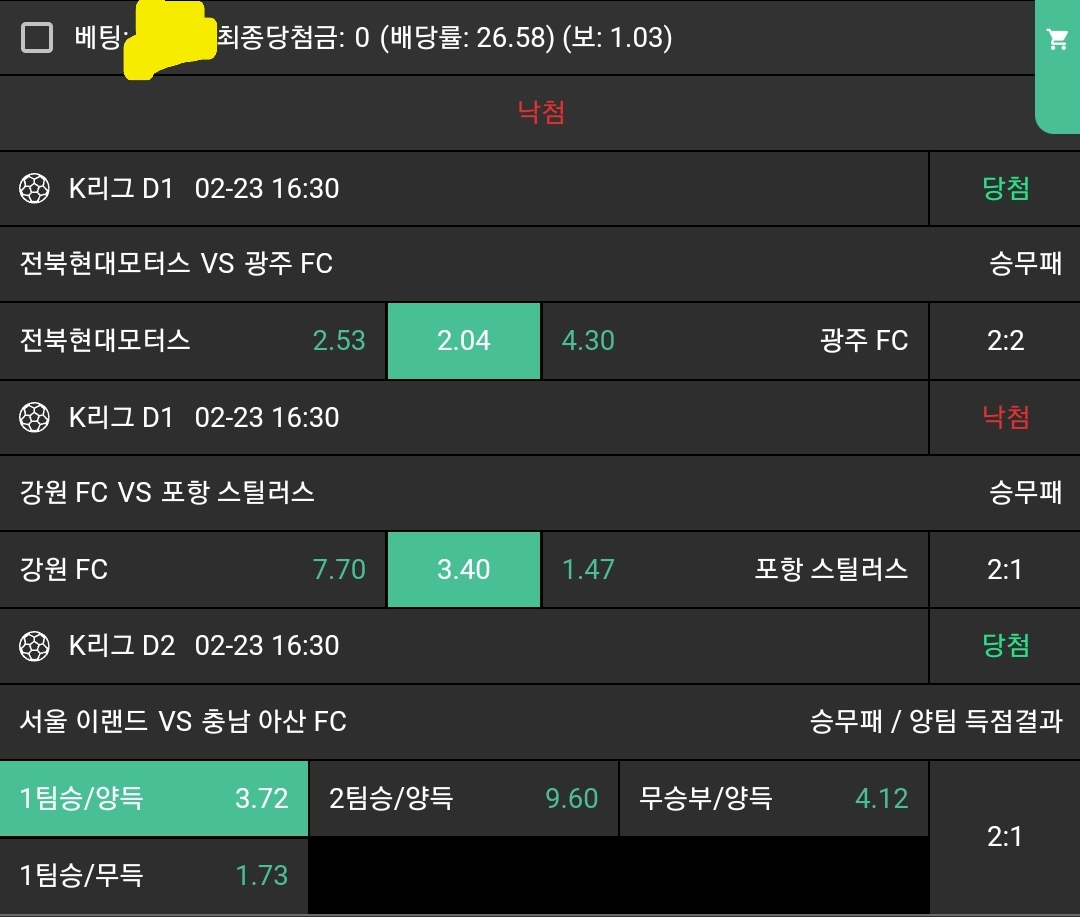Select 무승부/양득 option at 4.12
Screen dimensions: 1080x917
click(774, 798)
